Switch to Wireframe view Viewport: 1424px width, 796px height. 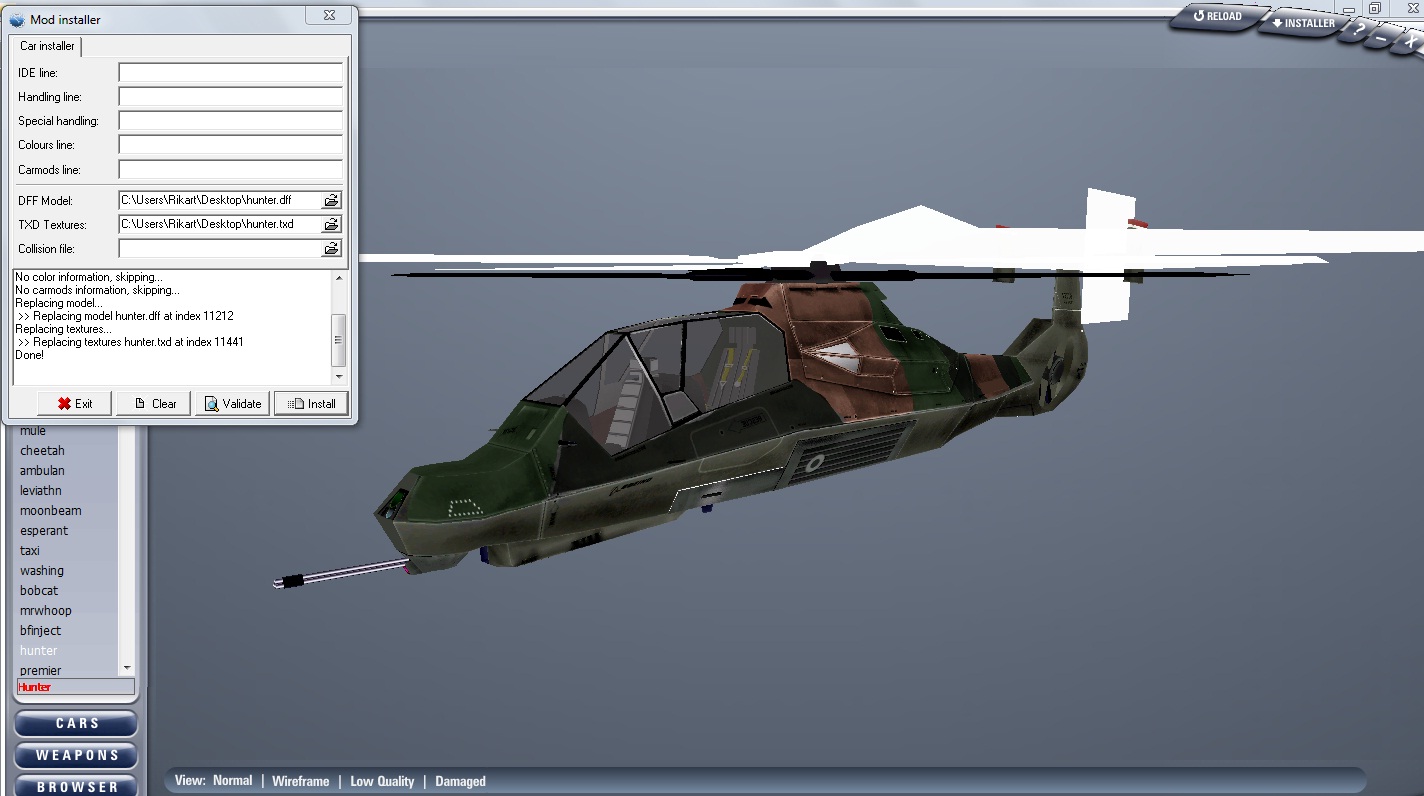click(x=300, y=781)
